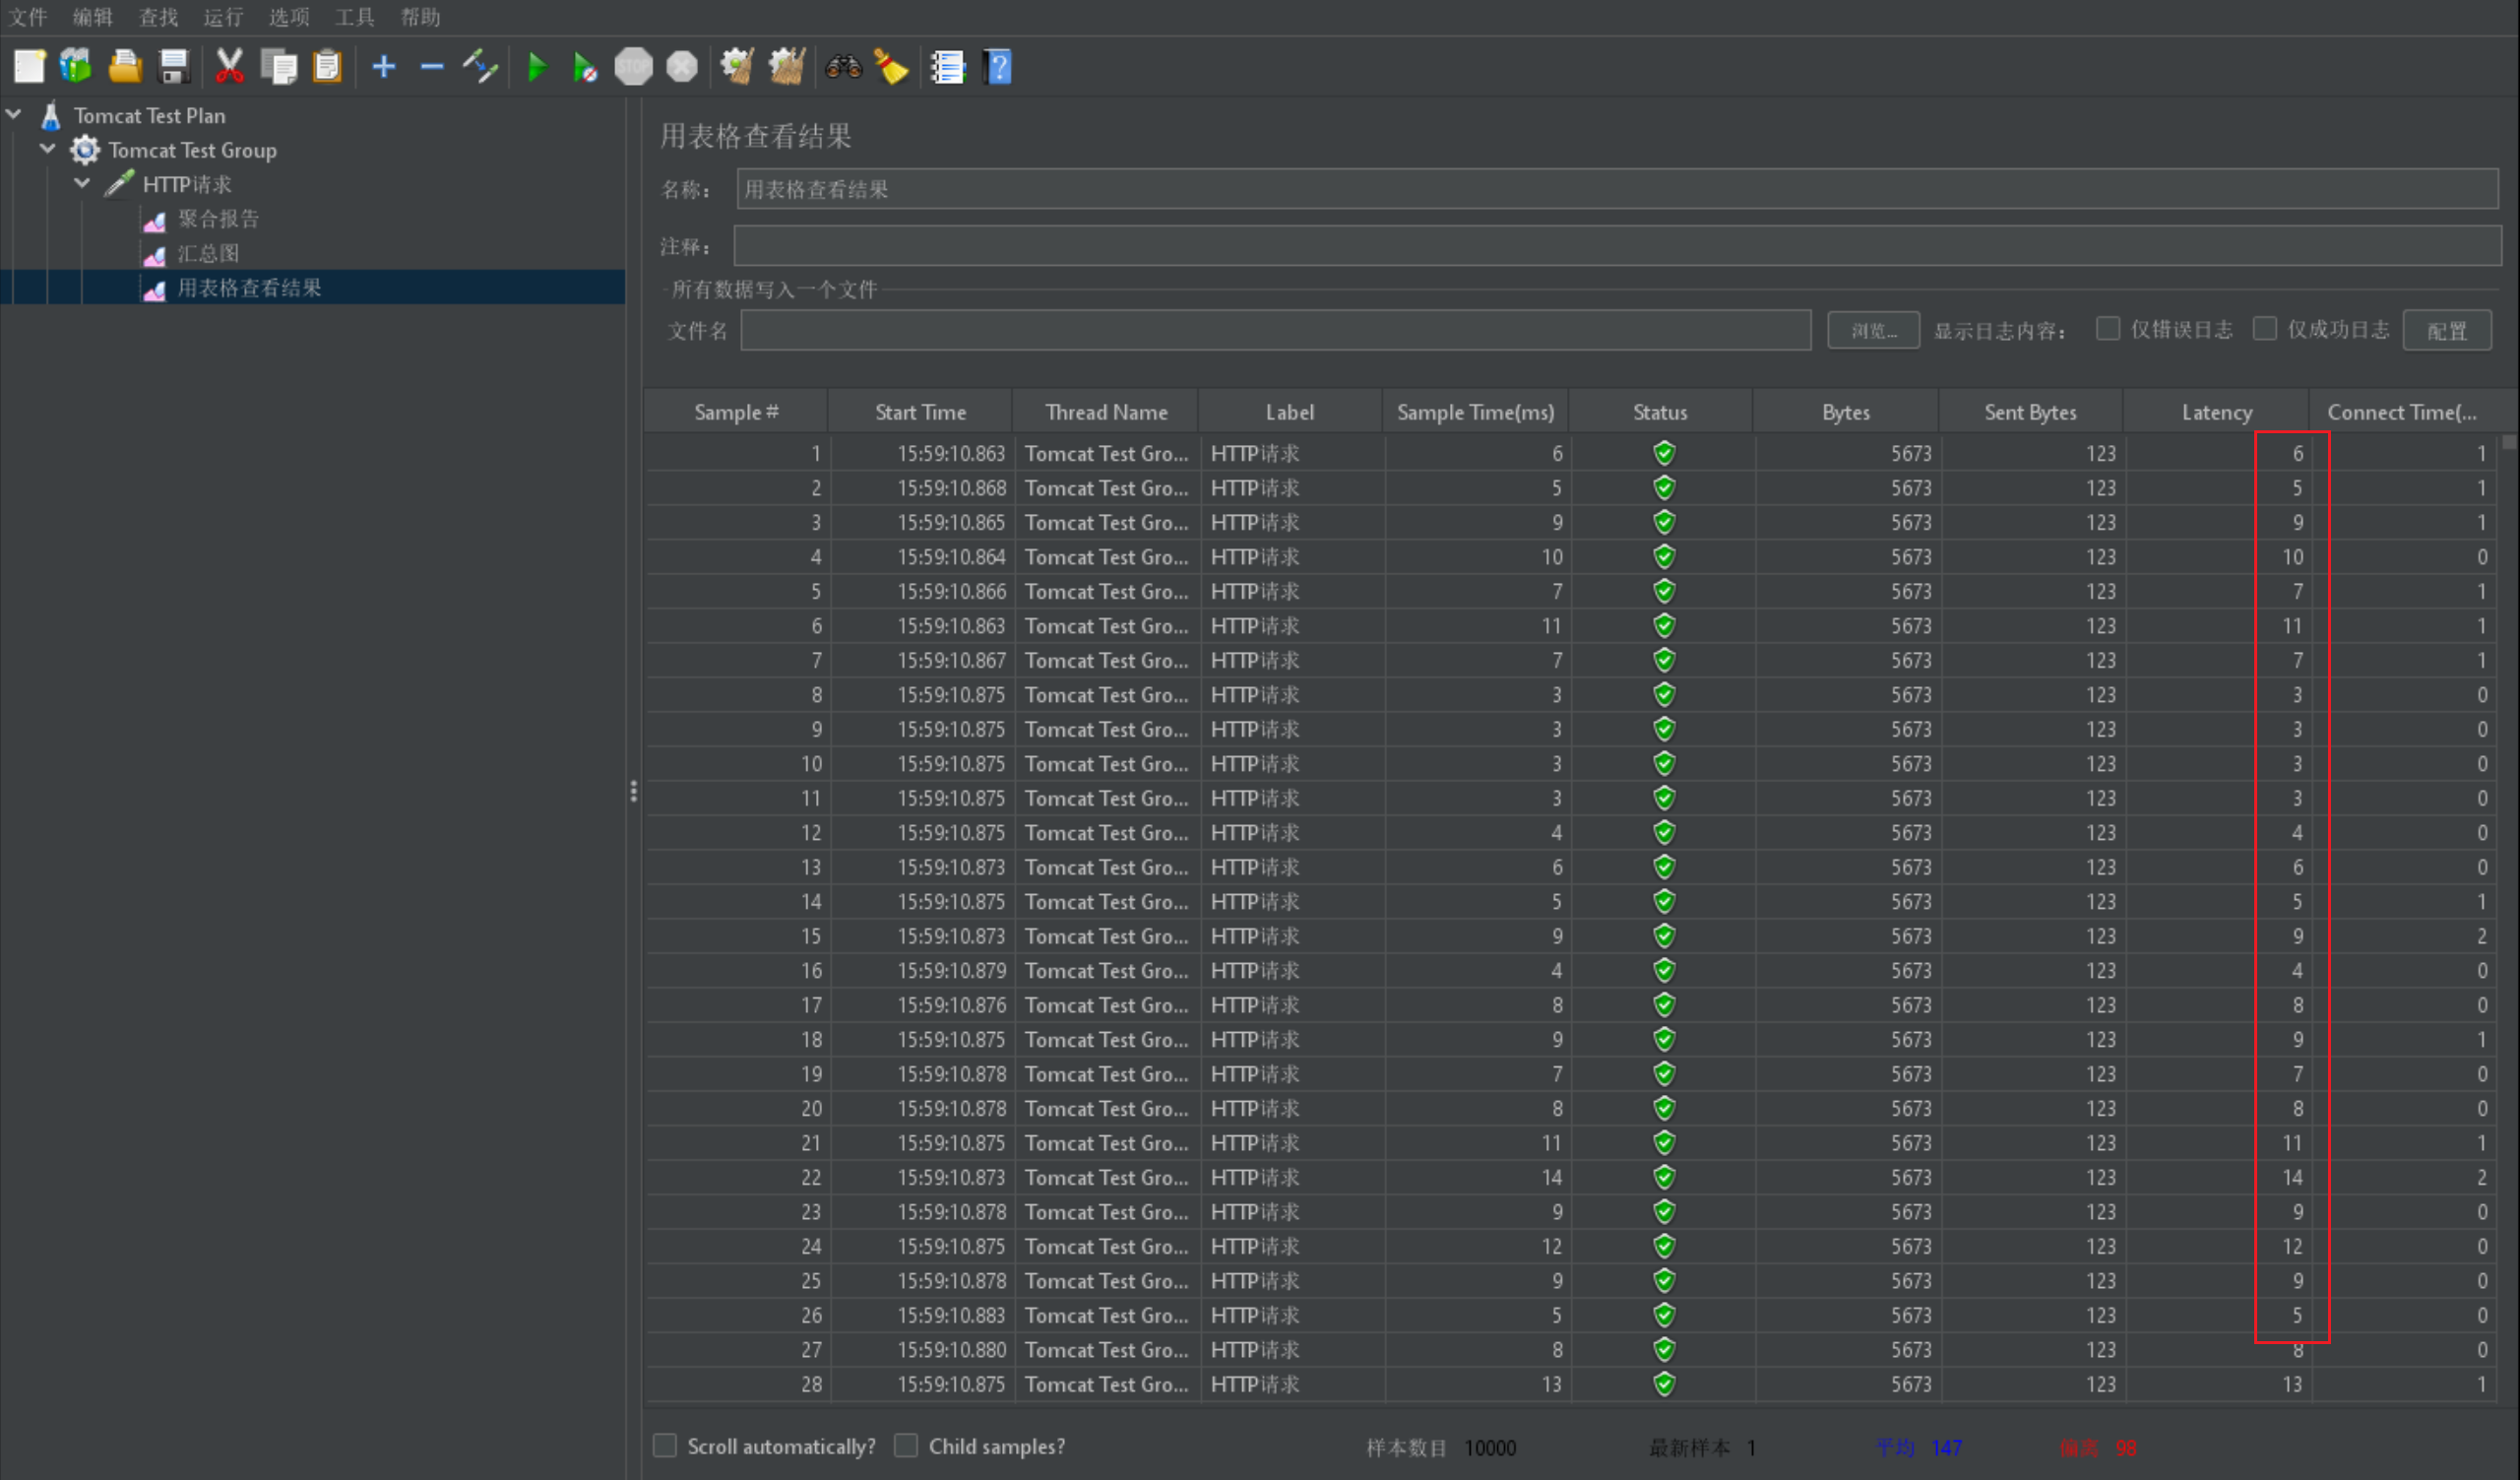The width and height of the screenshot is (2520, 1480).
Task: Select start time 15:59:10.883 cell
Action: point(923,1315)
